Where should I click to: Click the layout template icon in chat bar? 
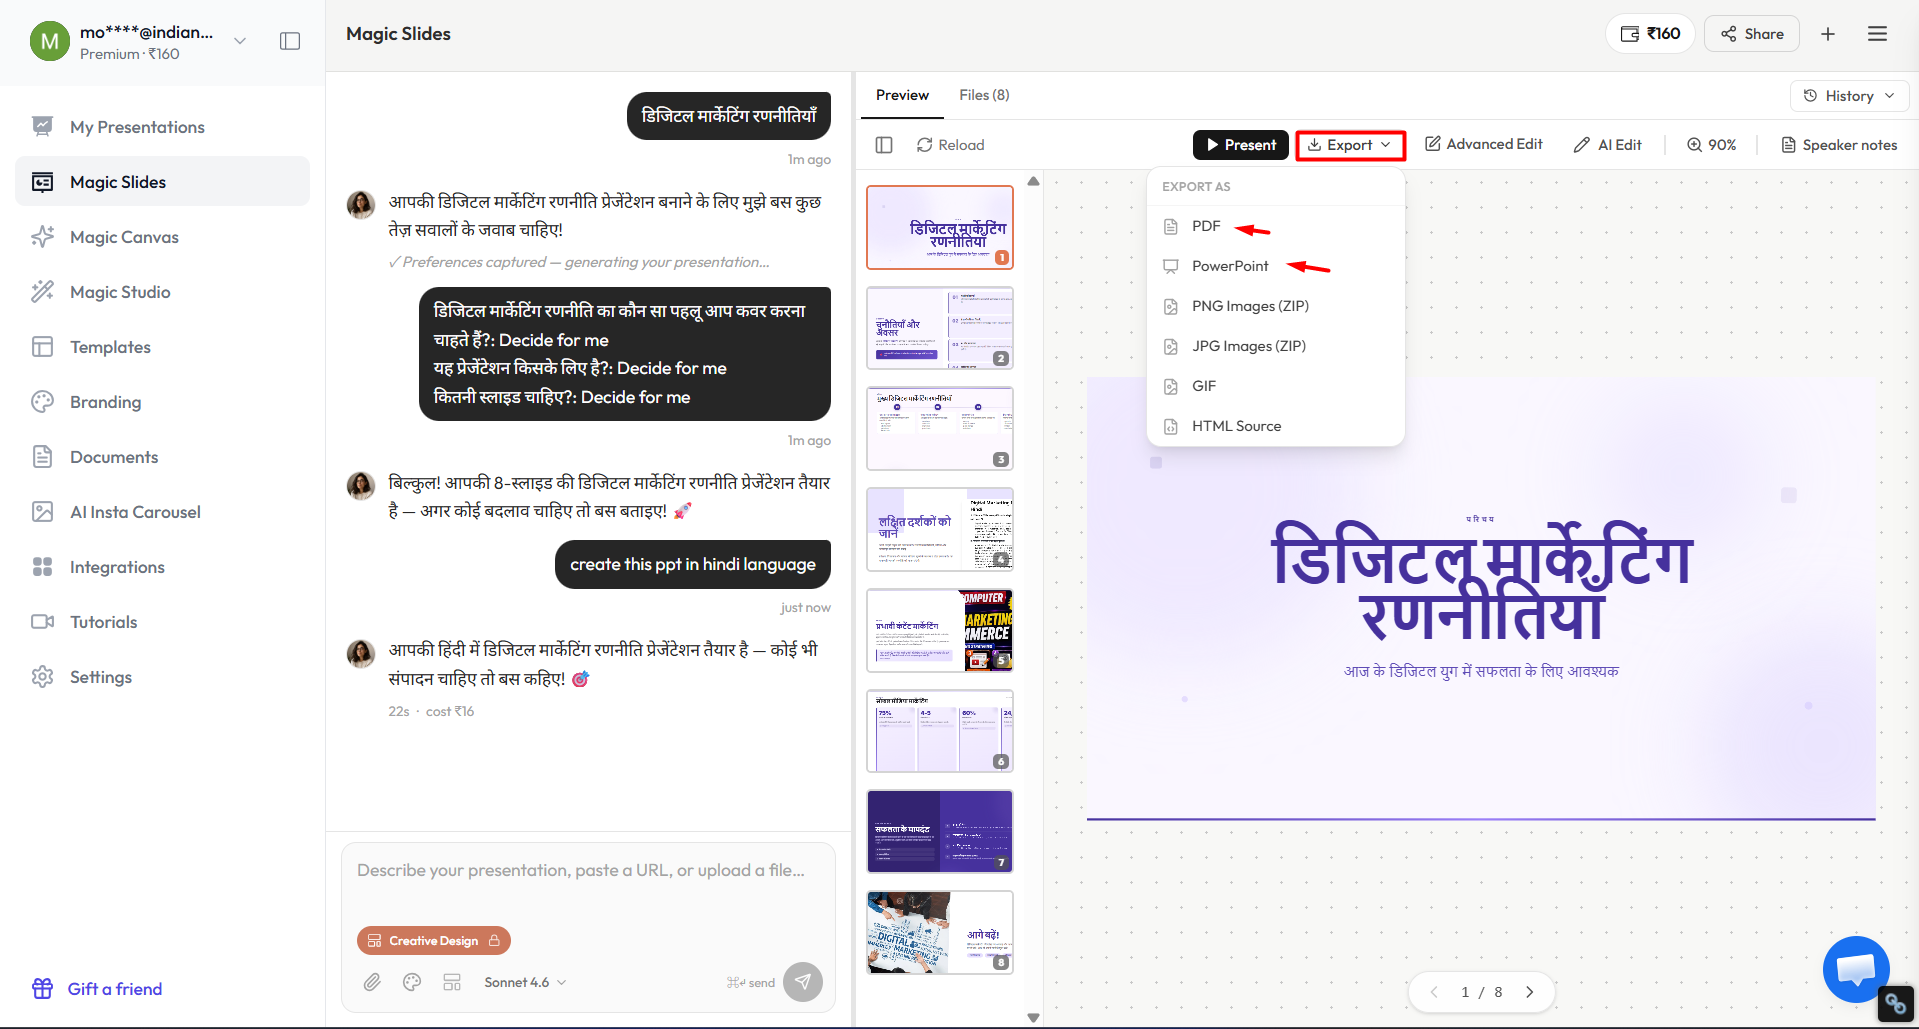[452, 982]
